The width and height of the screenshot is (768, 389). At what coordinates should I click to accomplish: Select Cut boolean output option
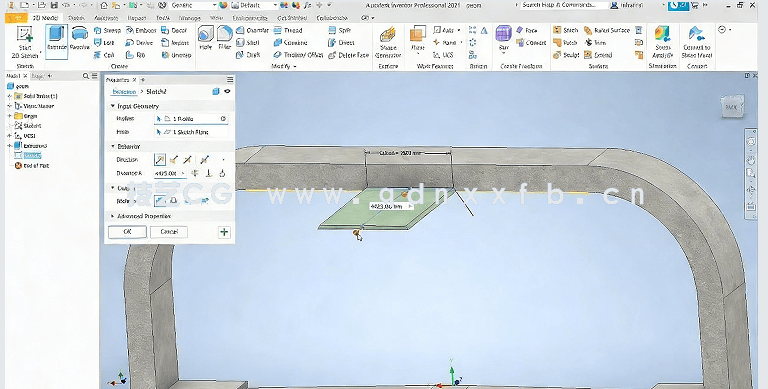173,200
